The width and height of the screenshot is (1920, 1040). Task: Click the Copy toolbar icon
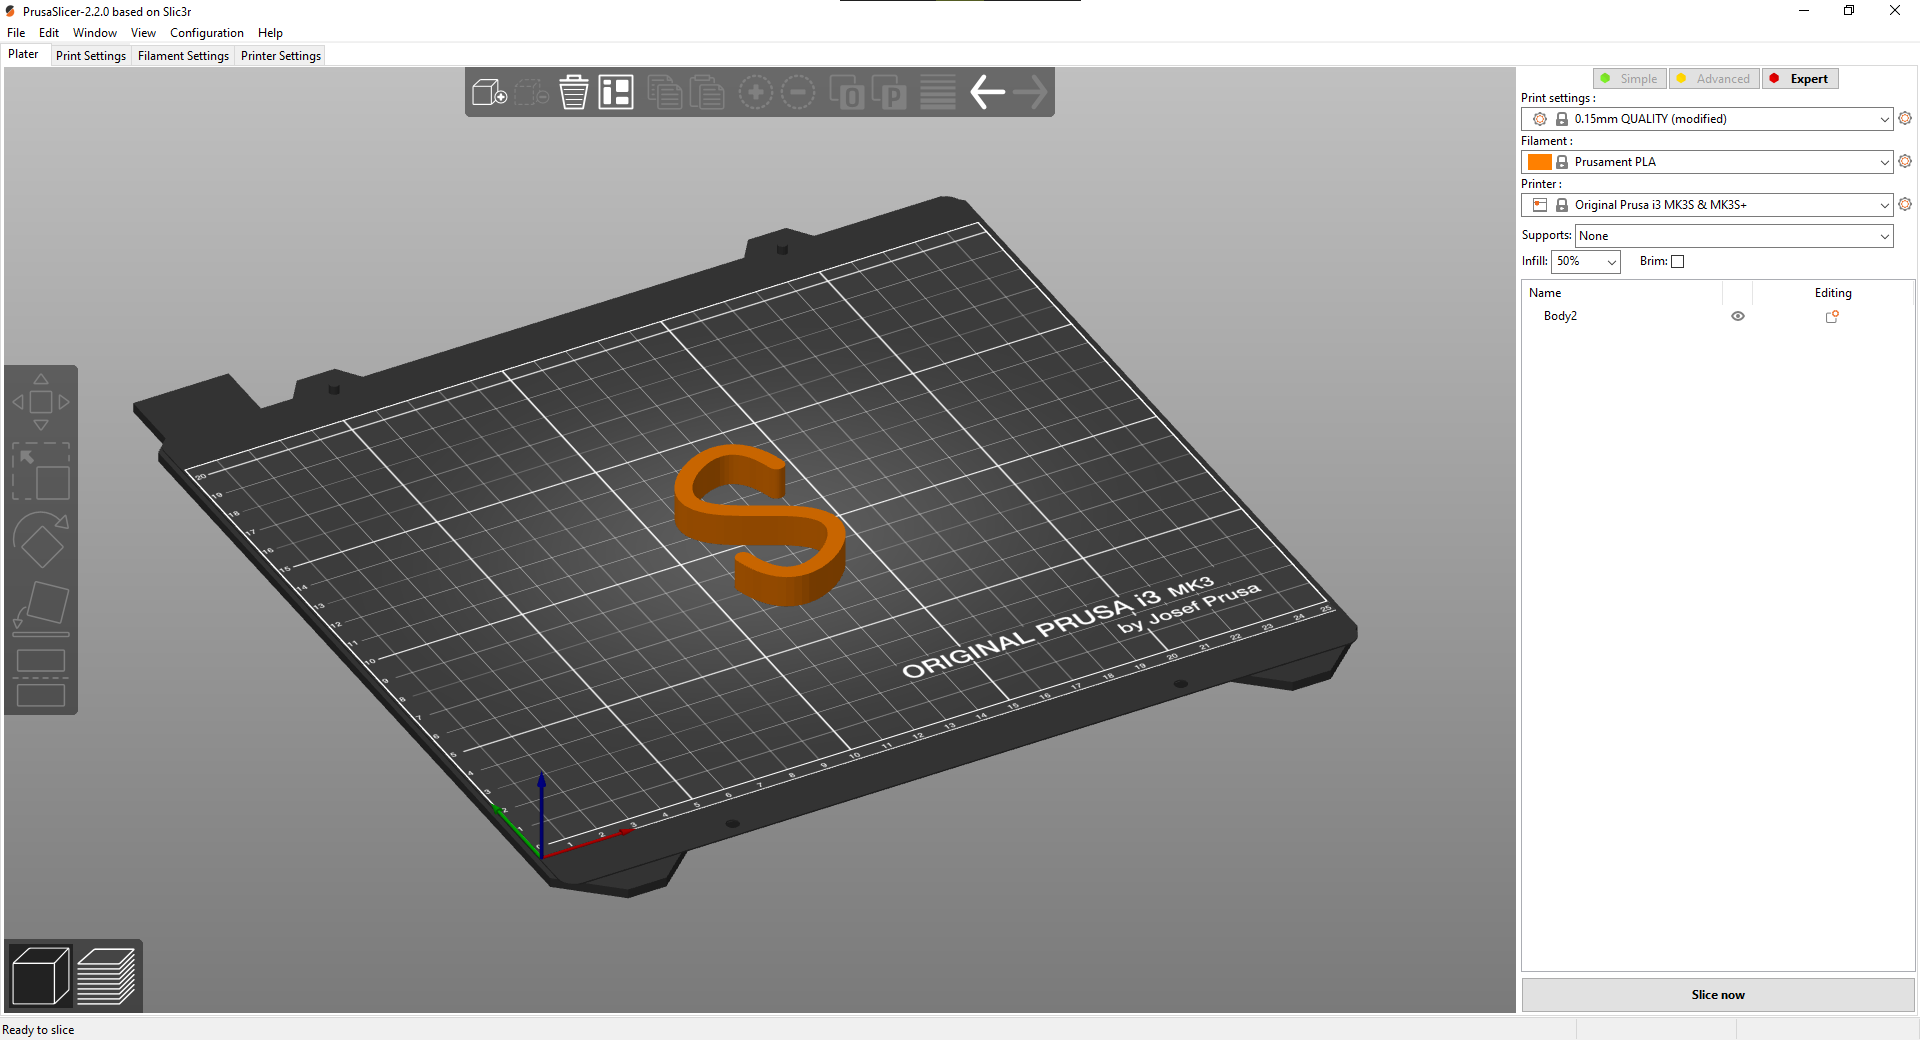click(x=664, y=93)
